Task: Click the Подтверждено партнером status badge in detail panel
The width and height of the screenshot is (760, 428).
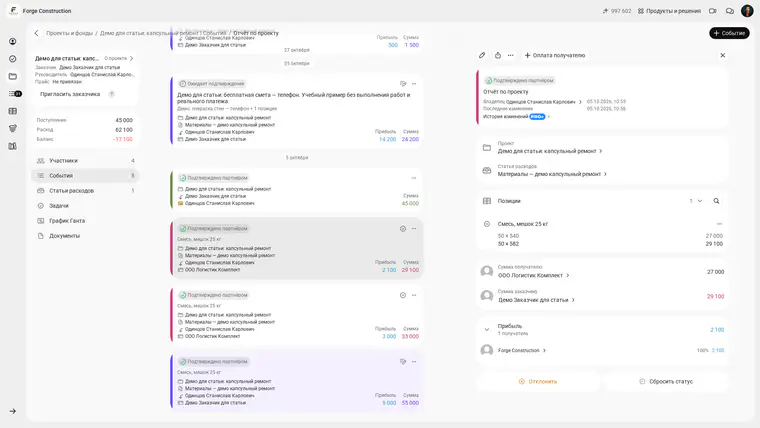Action: click(x=520, y=80)
